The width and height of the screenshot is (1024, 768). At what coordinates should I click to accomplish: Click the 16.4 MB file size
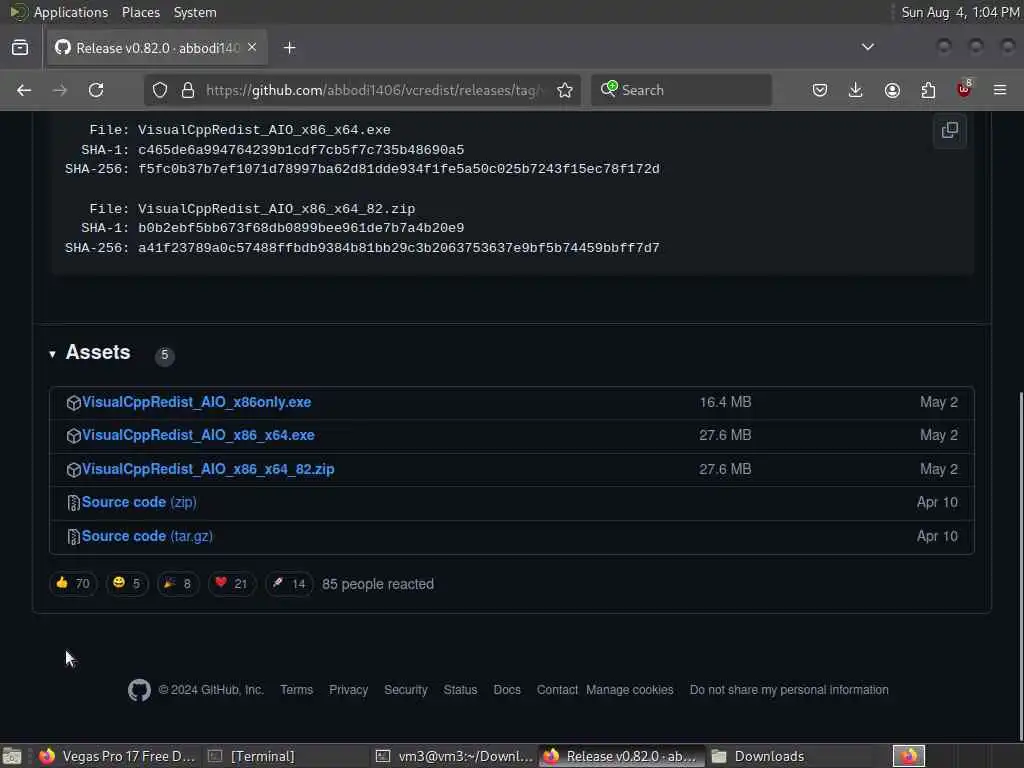(x=725, y=402)
